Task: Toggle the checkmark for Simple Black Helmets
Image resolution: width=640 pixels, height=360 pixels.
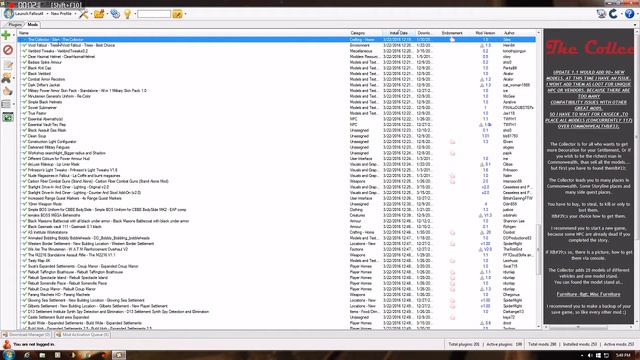Action: point(24,102)
